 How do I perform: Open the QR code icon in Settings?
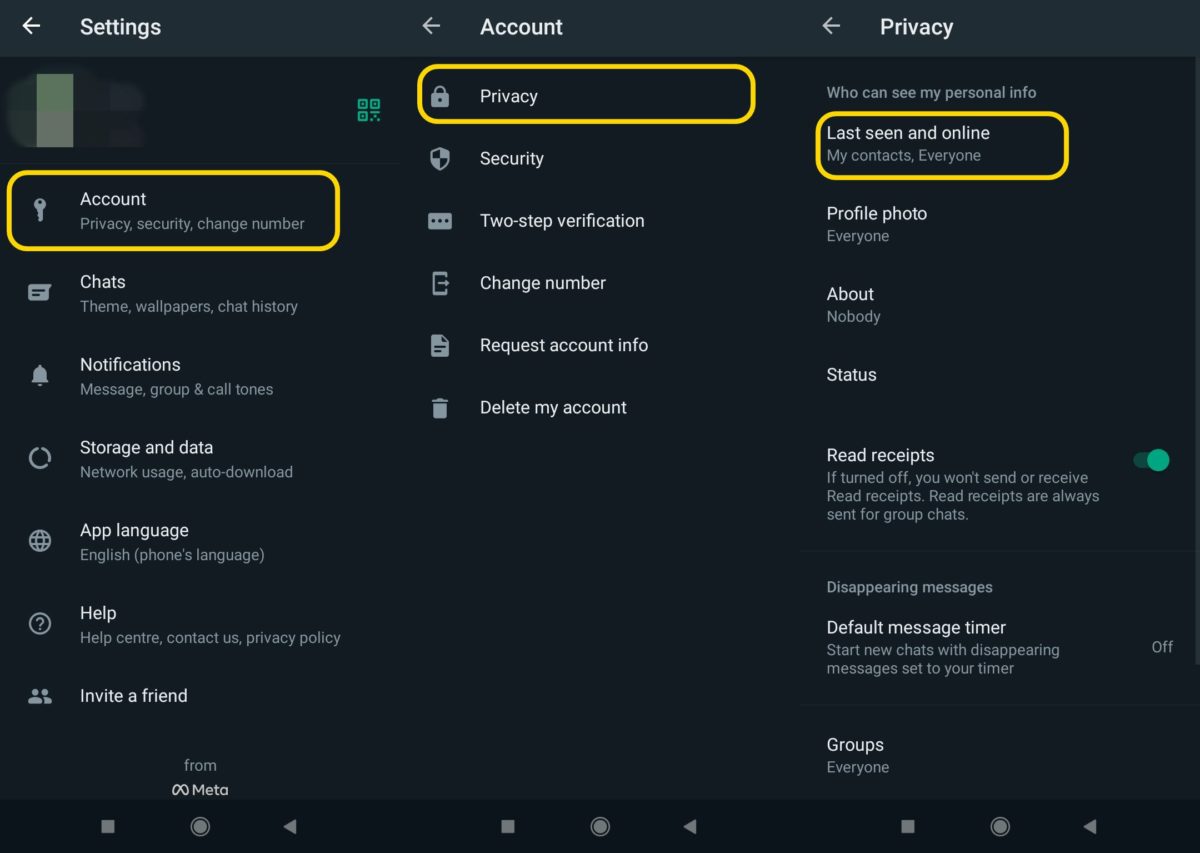(x=368, y=110)
